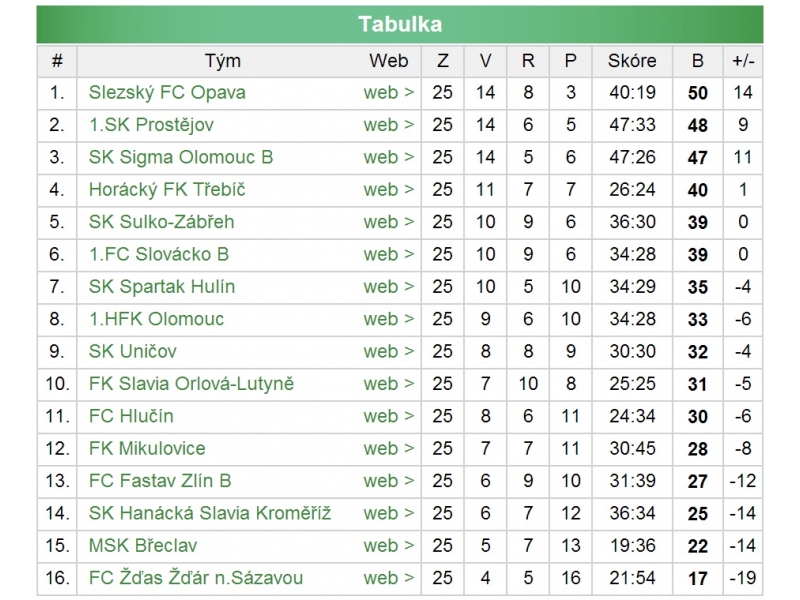The width and height of the screenshot is (800, 600).
Task: Click the 1.FC Slovácko B team name
Action: pos(159,254)
